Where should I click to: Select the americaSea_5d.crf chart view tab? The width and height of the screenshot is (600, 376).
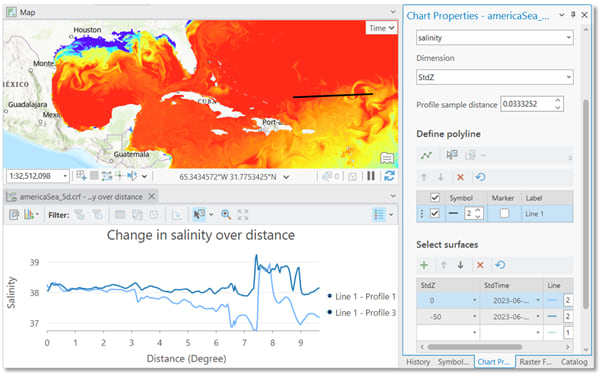pos(81,197)
